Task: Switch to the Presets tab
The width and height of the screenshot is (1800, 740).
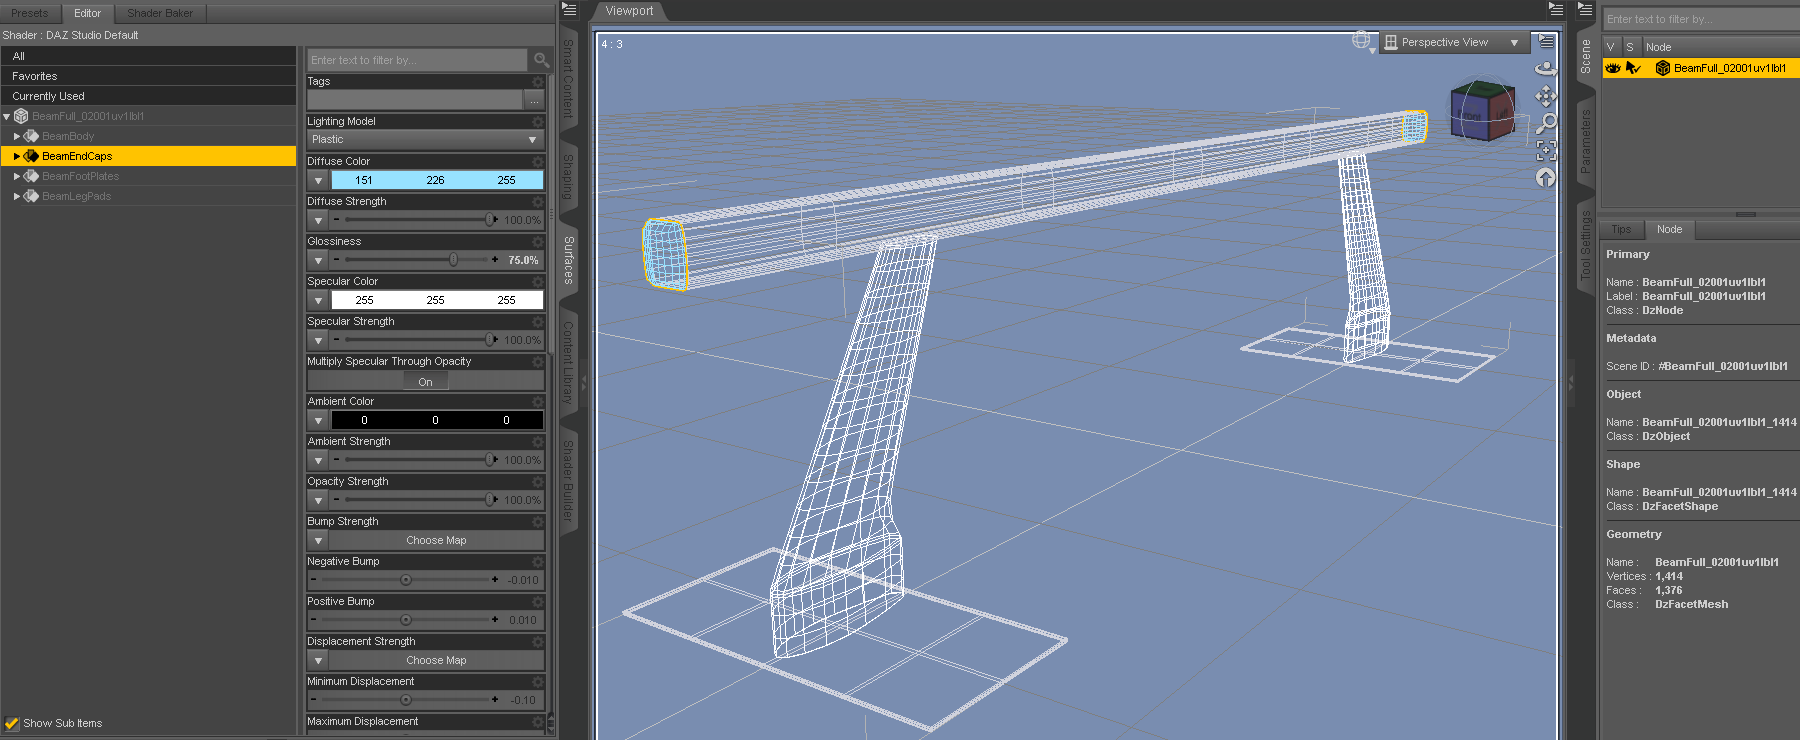Action: click(x=30, y=13)
